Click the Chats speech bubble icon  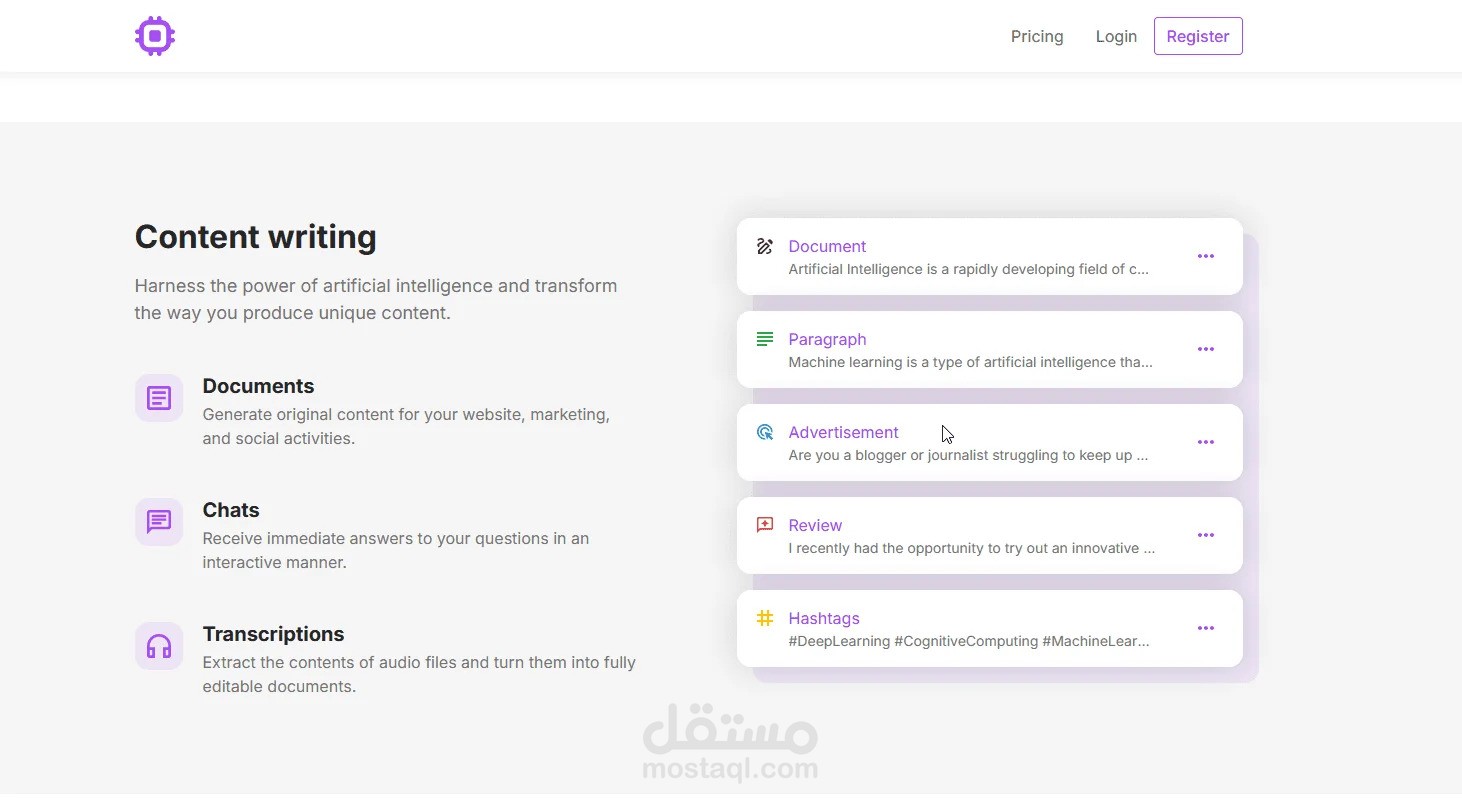[x=159, y=522]
